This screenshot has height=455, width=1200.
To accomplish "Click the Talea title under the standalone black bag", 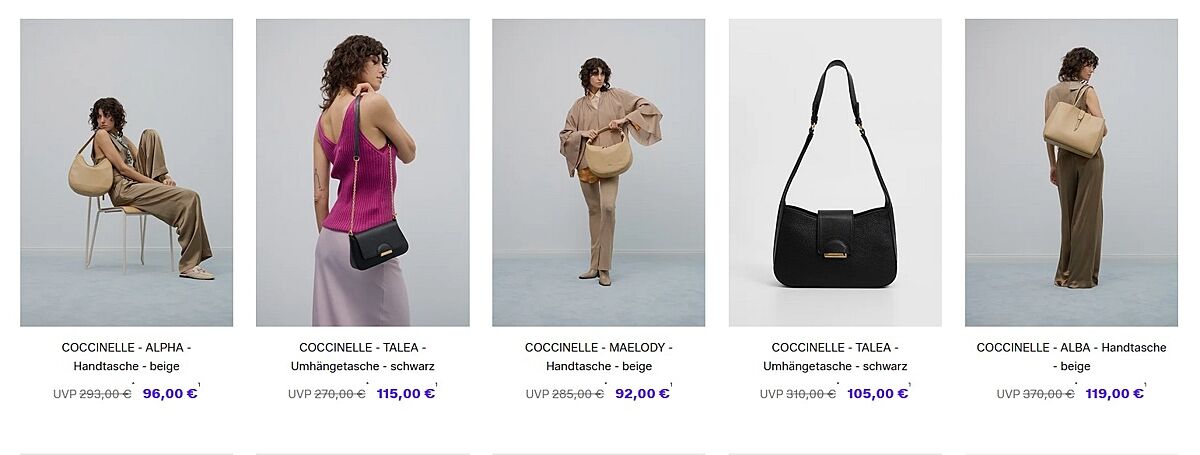I will [x=835, y=357].
